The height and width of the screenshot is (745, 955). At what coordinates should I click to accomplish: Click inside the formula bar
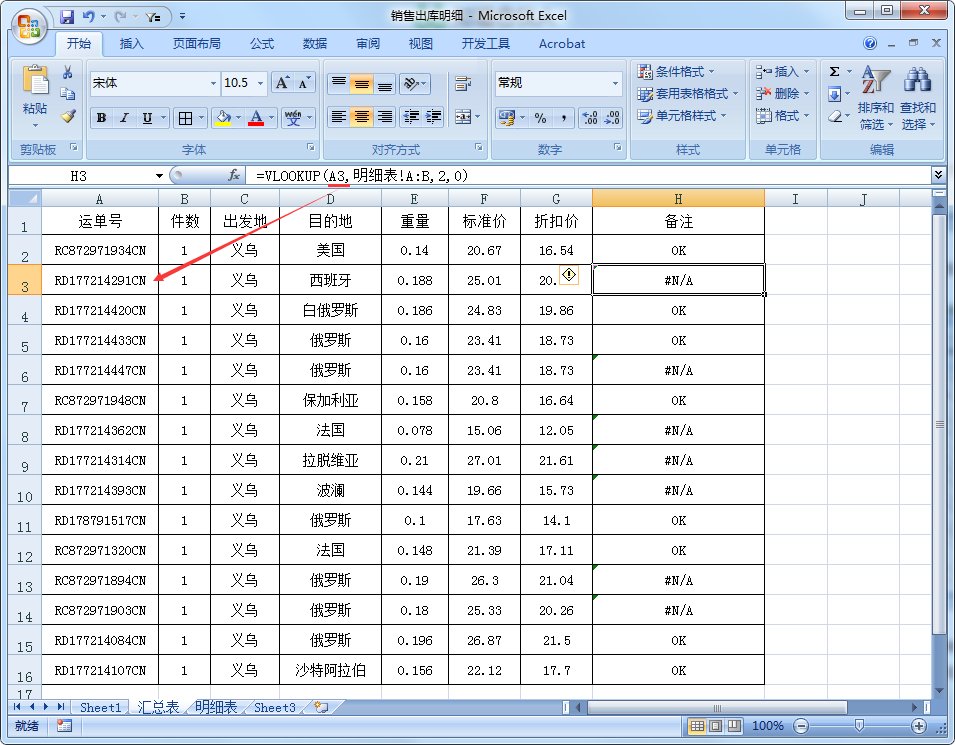click(400, 174)
